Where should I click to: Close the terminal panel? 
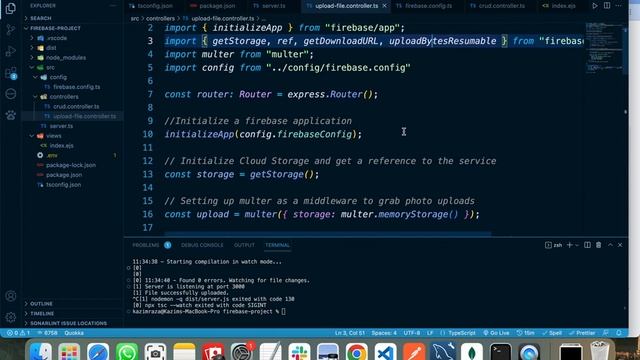click(x=620, y=245)
